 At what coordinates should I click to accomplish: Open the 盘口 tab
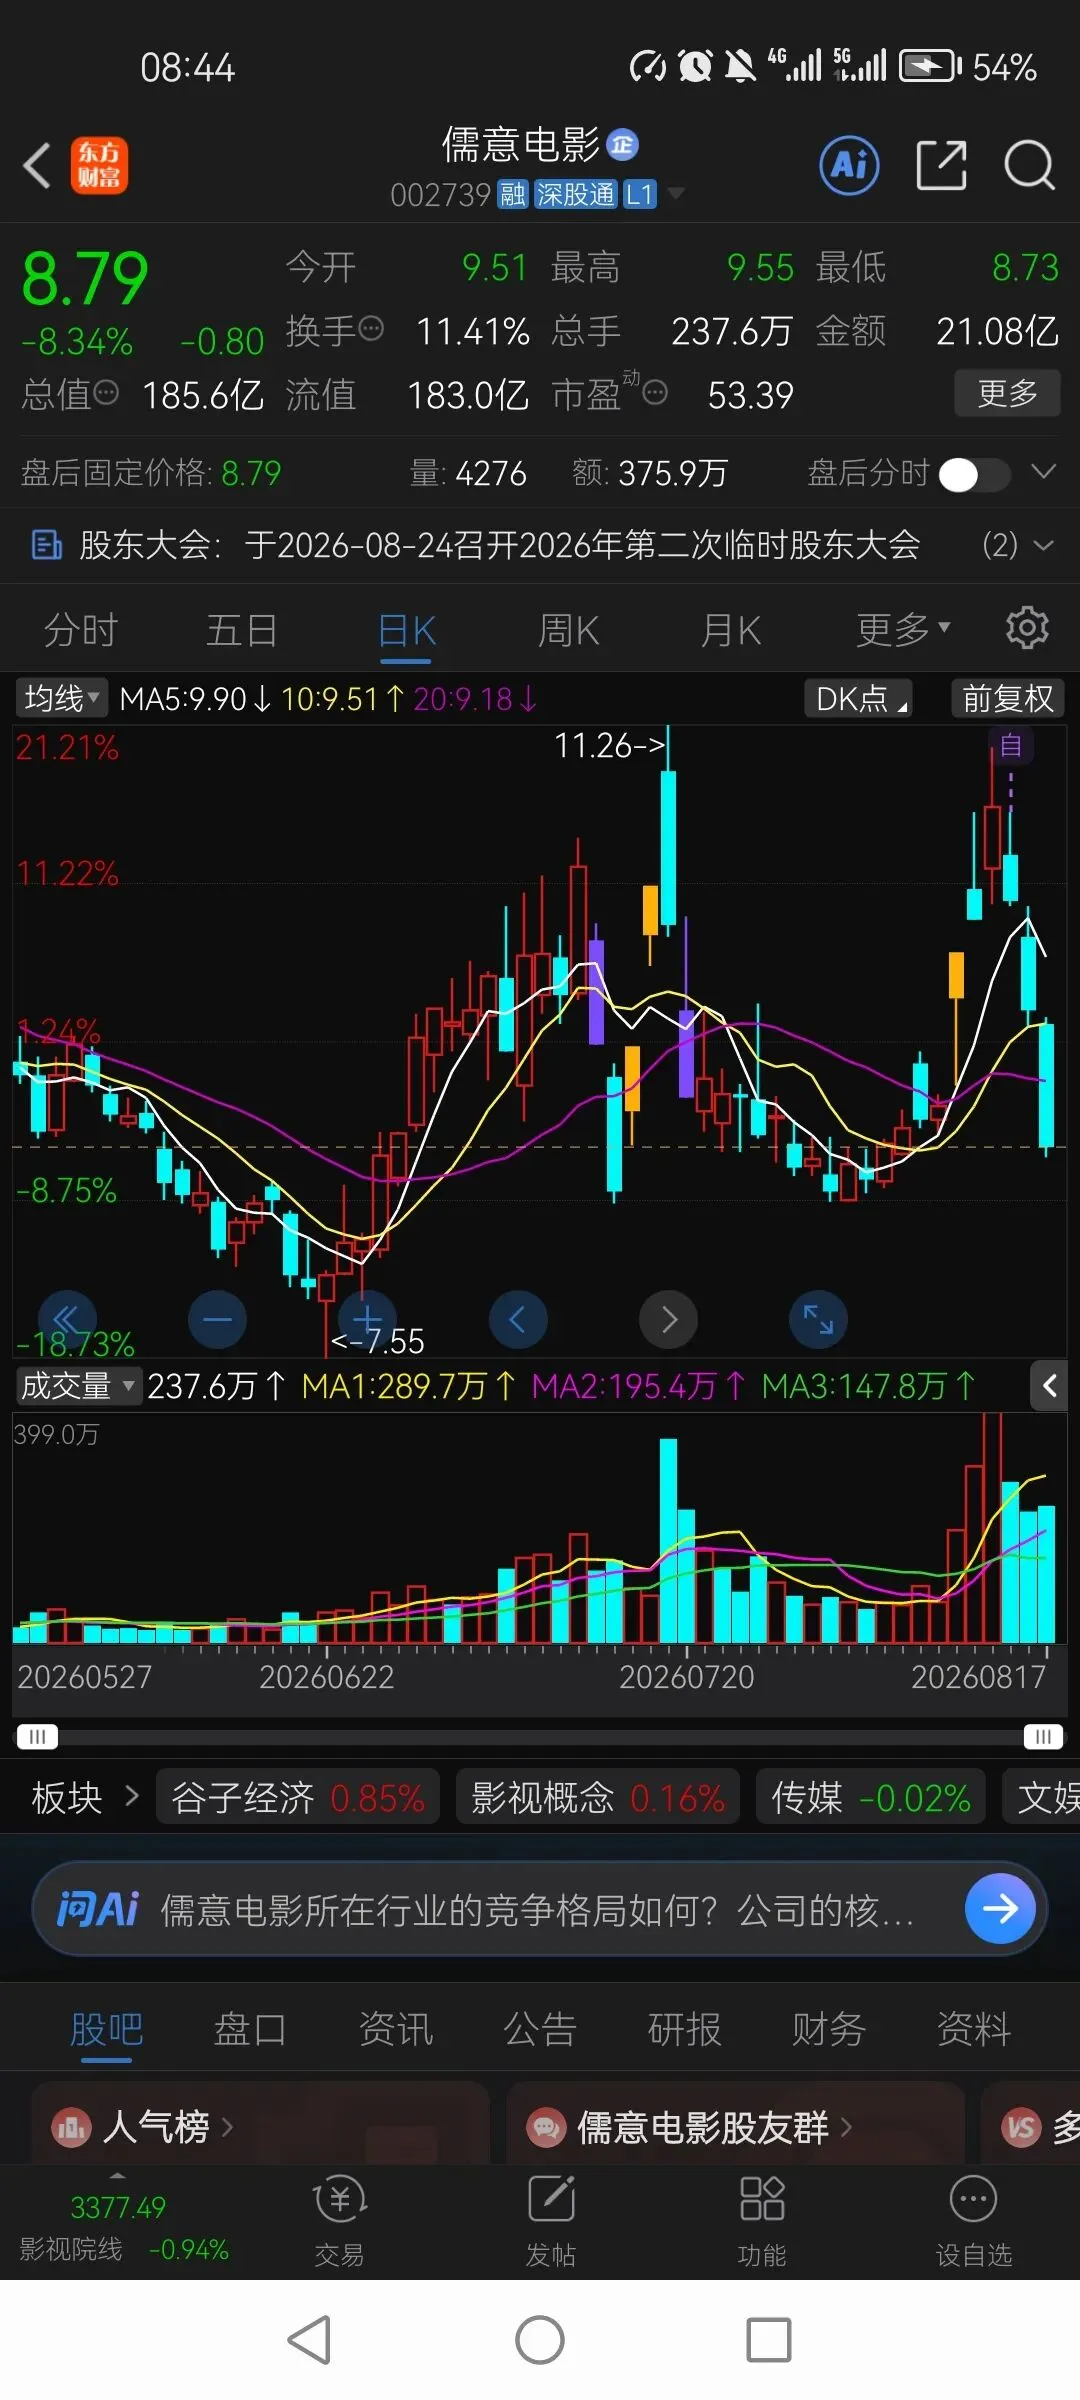250,2030
